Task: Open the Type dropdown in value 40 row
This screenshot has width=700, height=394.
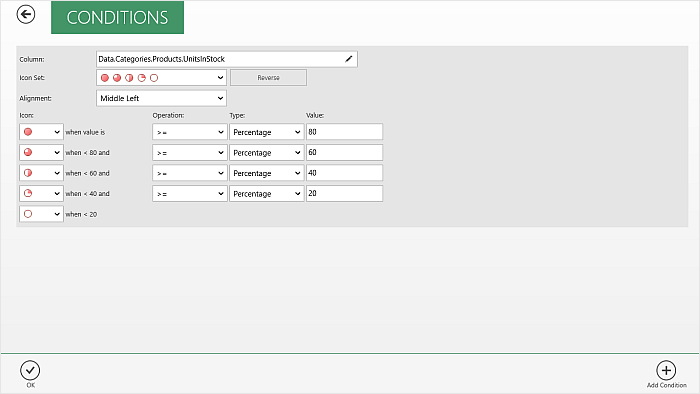Action: [267, 173]
